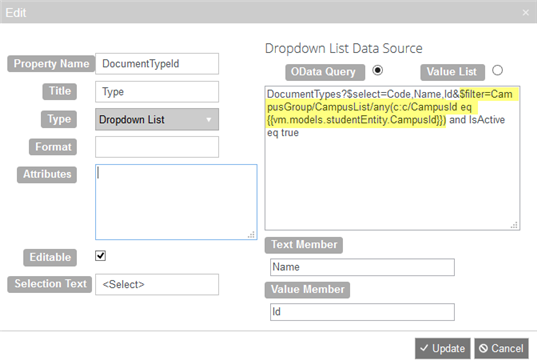The image size is (537, 364).
Task: Click the Text Member label
Action: point(304,245)
